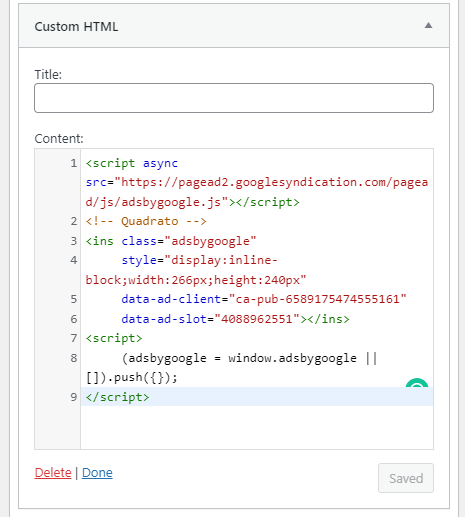Viewport: 465px width, 517px height.
Task: Click the empty area below line 9 in editor
Action: pyautogui.click(x=257, y=427)
